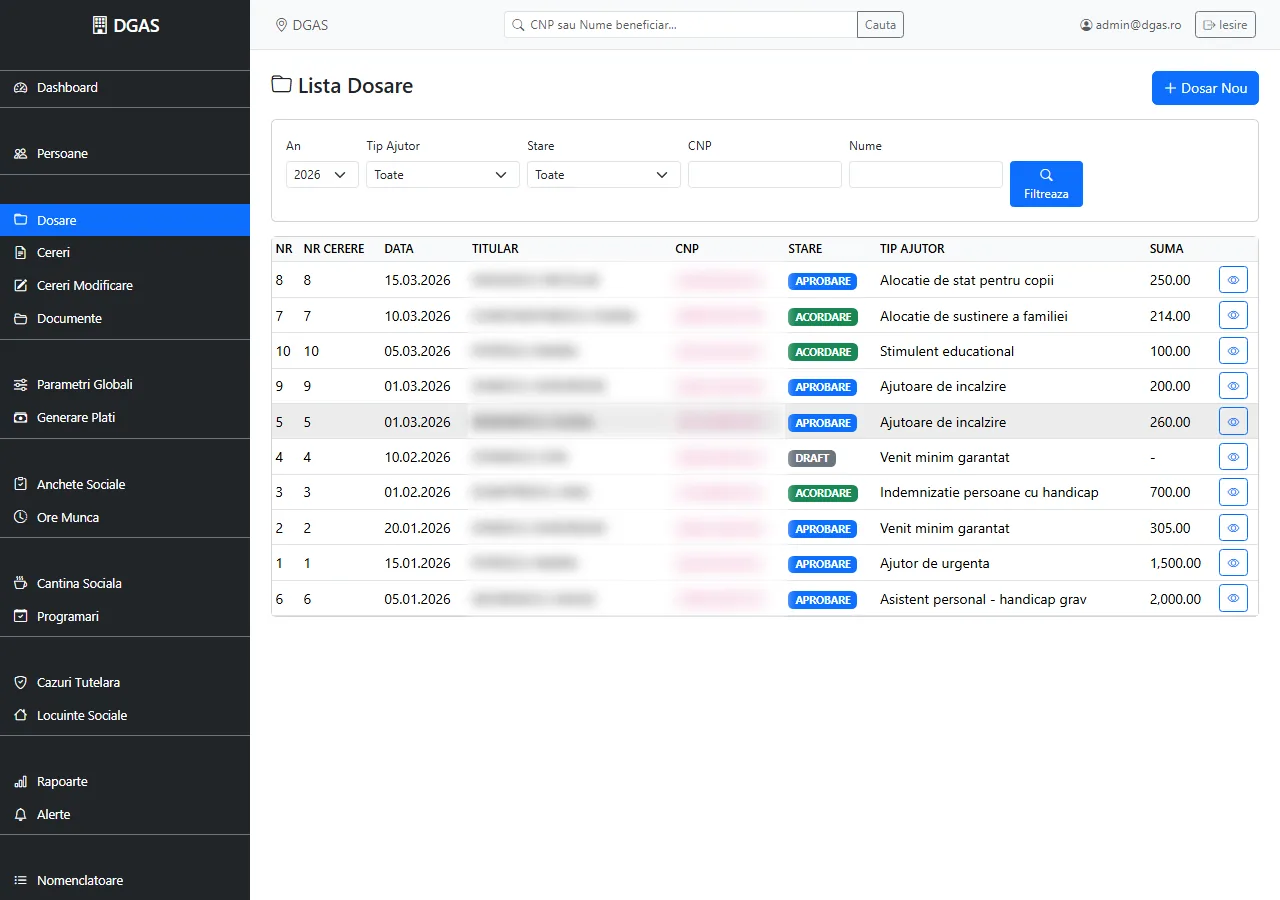Click the Nomenclatoare list icon
The height and width of the screenshot is (900, 1280).
(20, 881)
